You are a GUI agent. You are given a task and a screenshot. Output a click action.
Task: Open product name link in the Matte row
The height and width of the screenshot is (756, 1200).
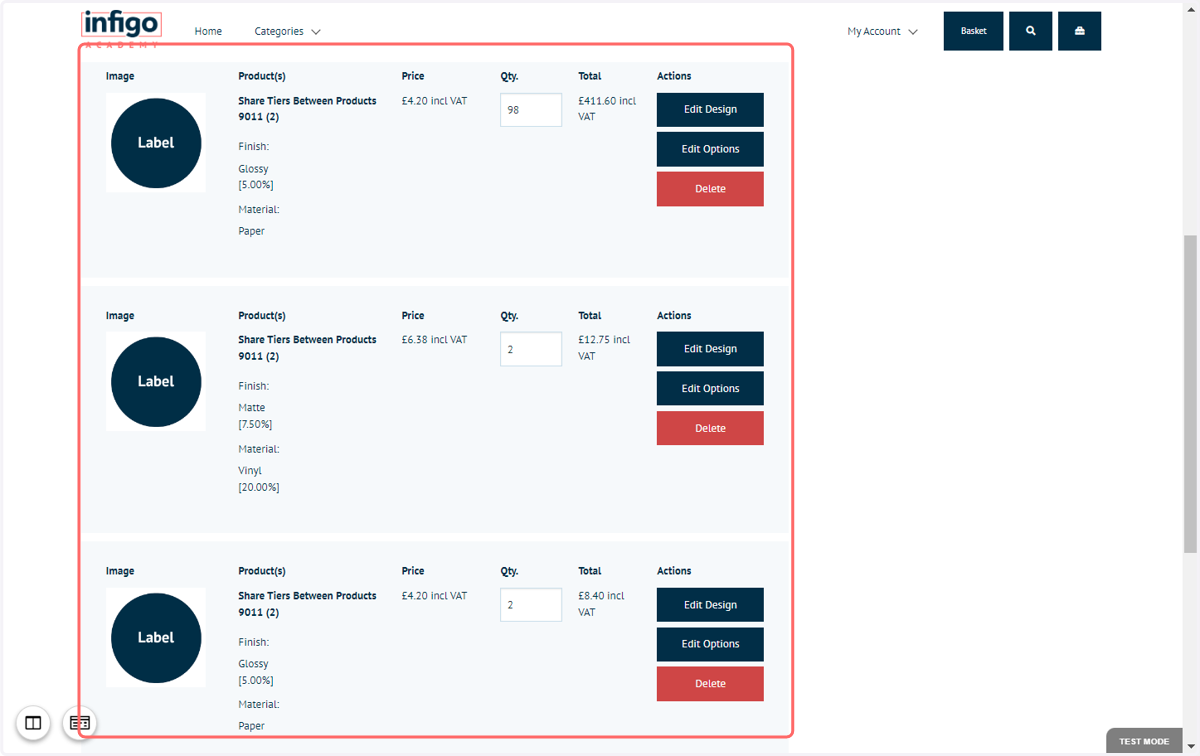(x=307, y=348)
